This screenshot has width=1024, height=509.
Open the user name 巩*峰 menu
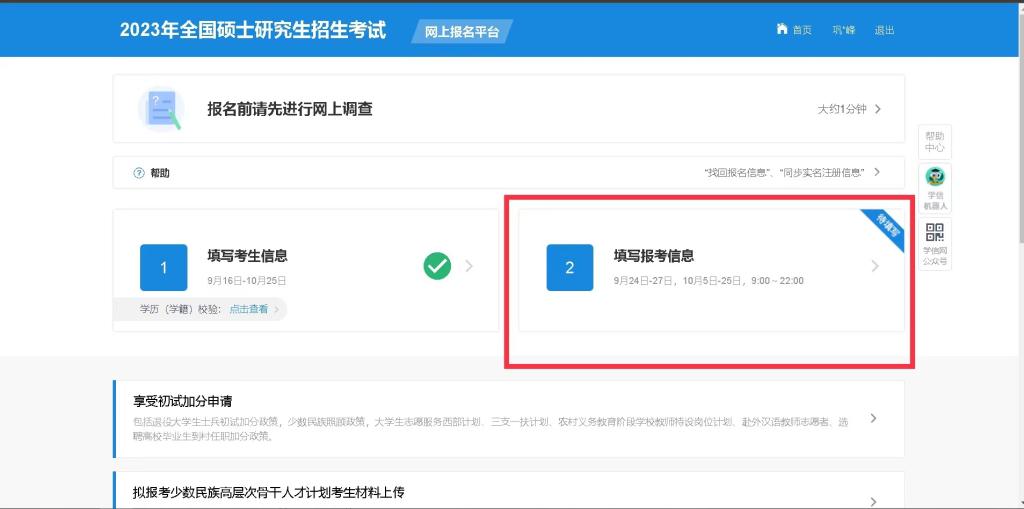click(x=843, y=30)
